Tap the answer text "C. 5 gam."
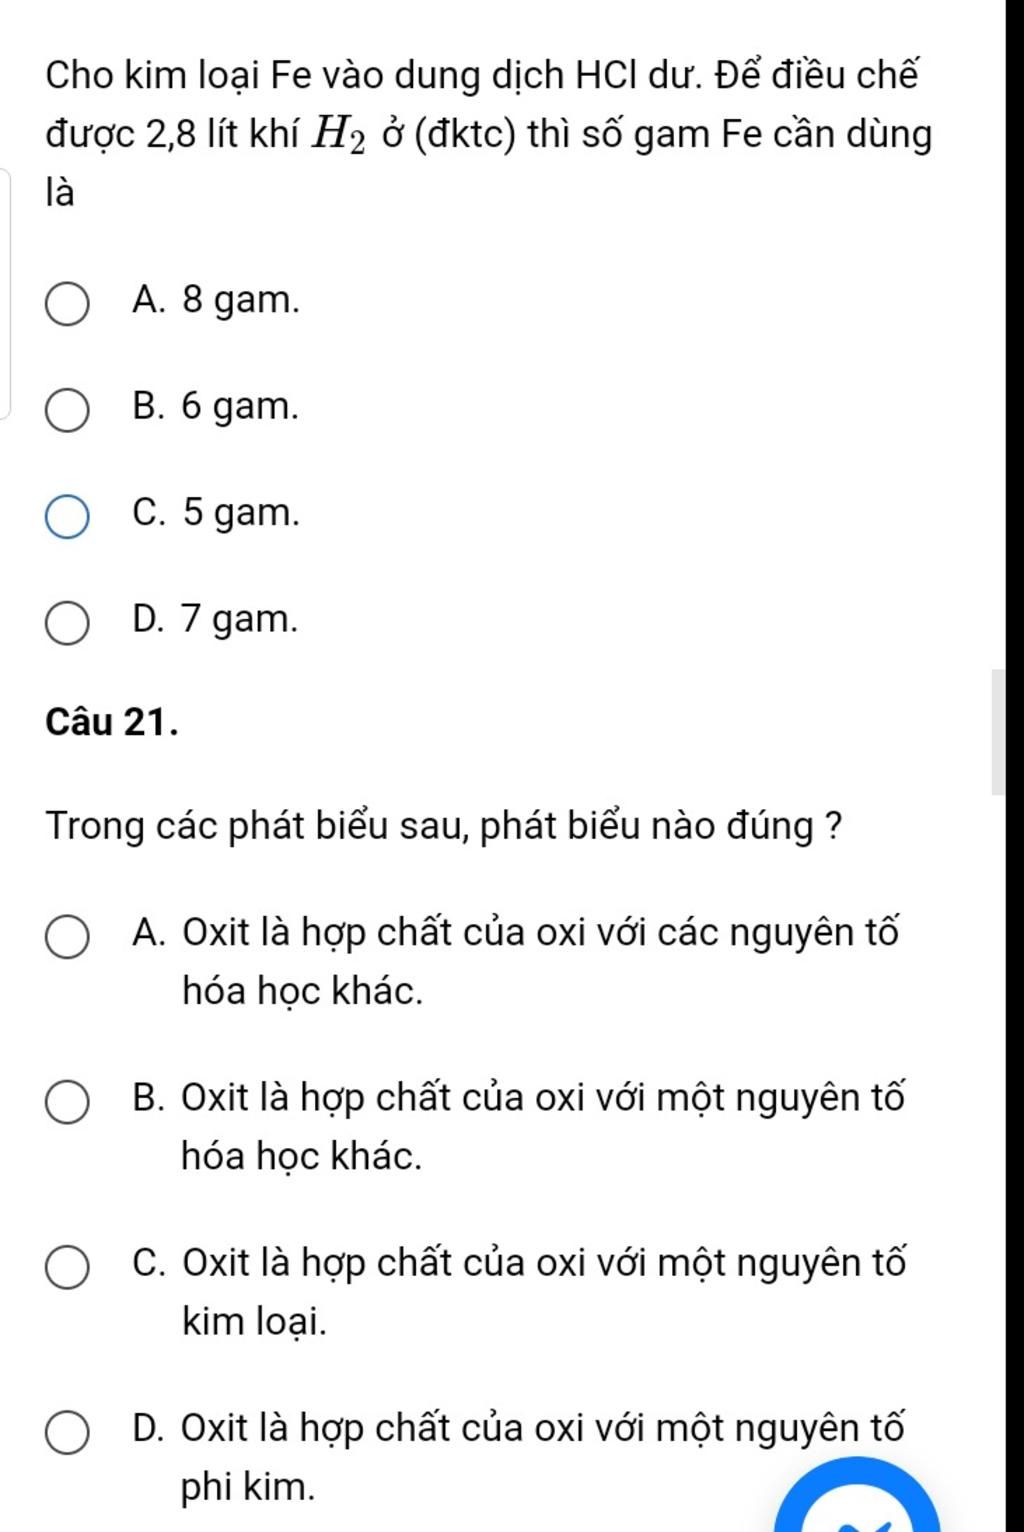1024x1532 pixels. [215, 513]
